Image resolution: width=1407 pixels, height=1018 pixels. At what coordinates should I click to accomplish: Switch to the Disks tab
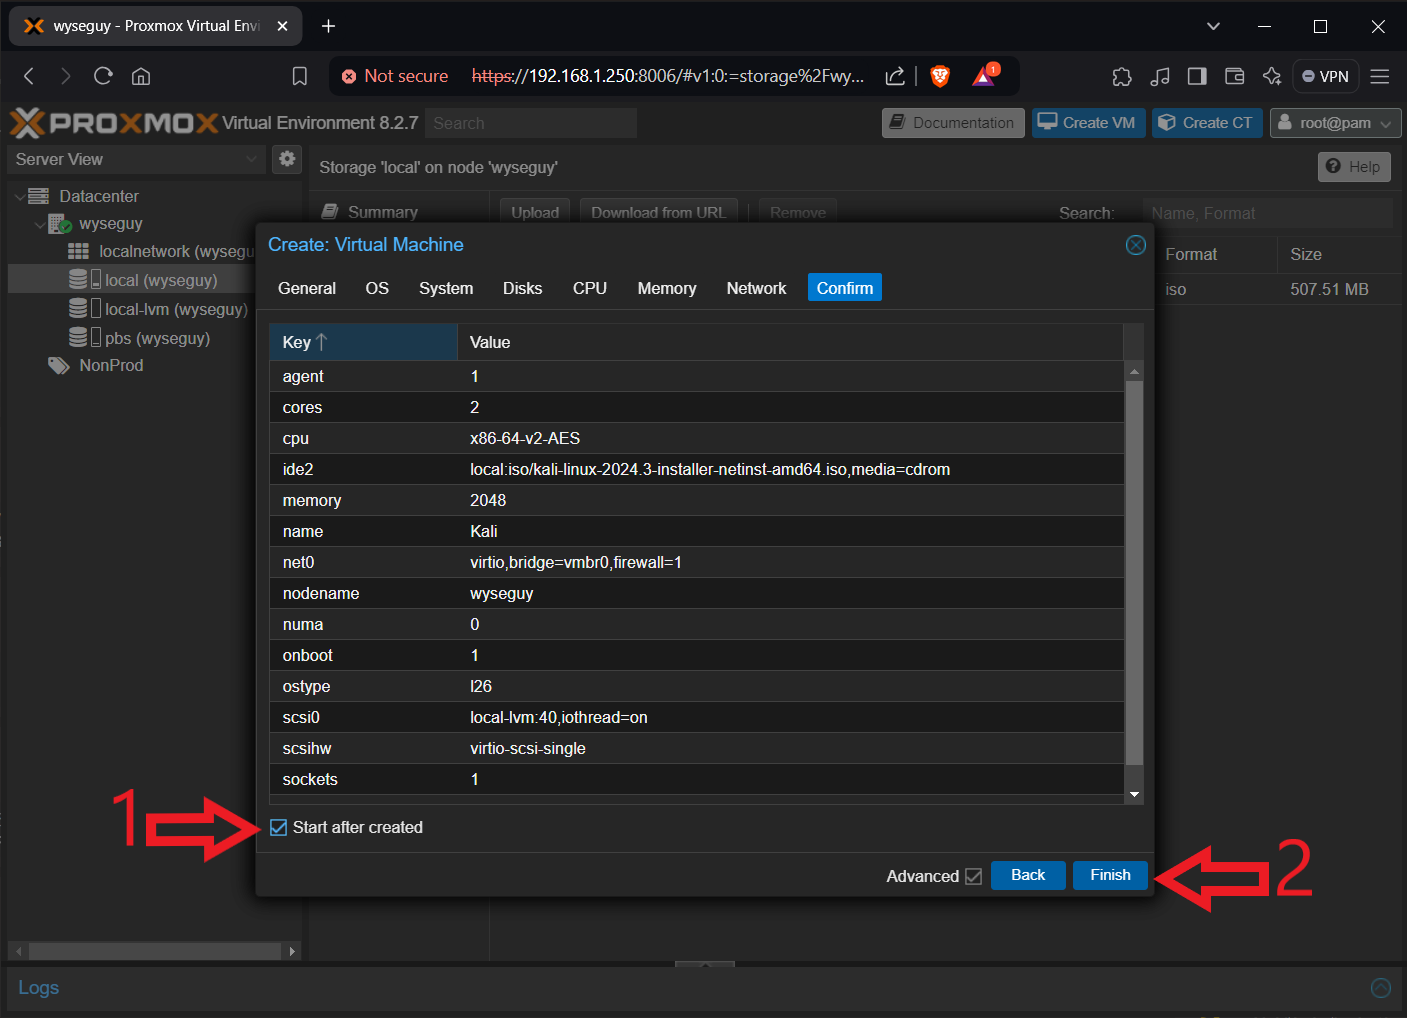click(x=522, y=288)
